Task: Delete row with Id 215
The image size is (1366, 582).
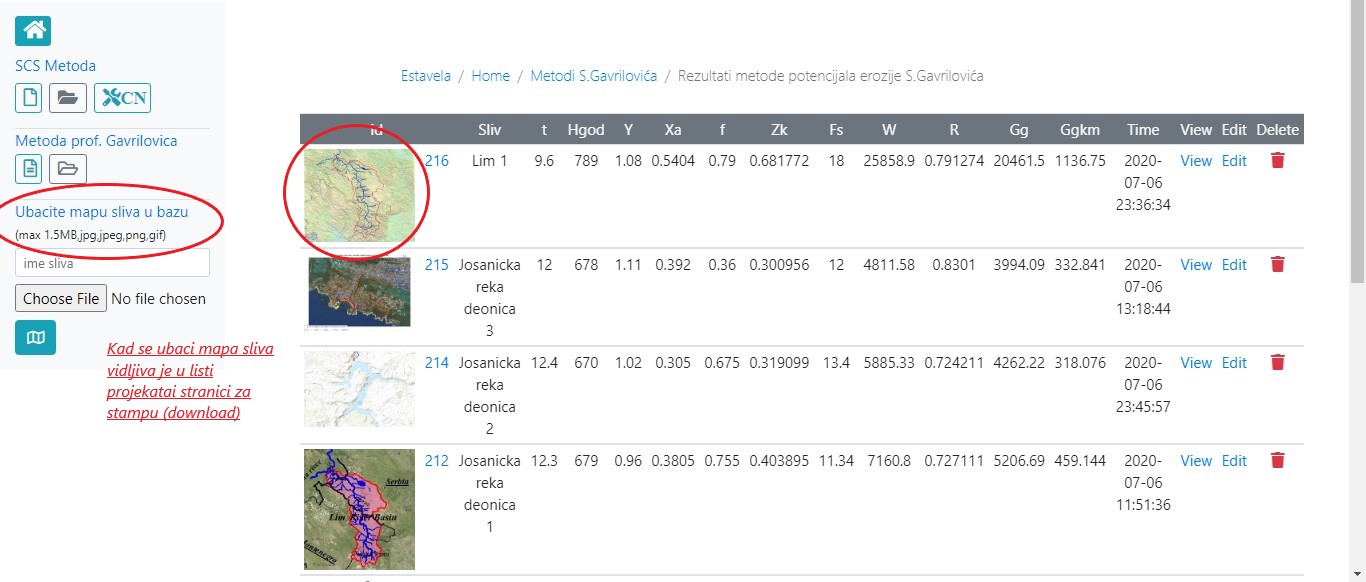Action: tap(1277, 264)
